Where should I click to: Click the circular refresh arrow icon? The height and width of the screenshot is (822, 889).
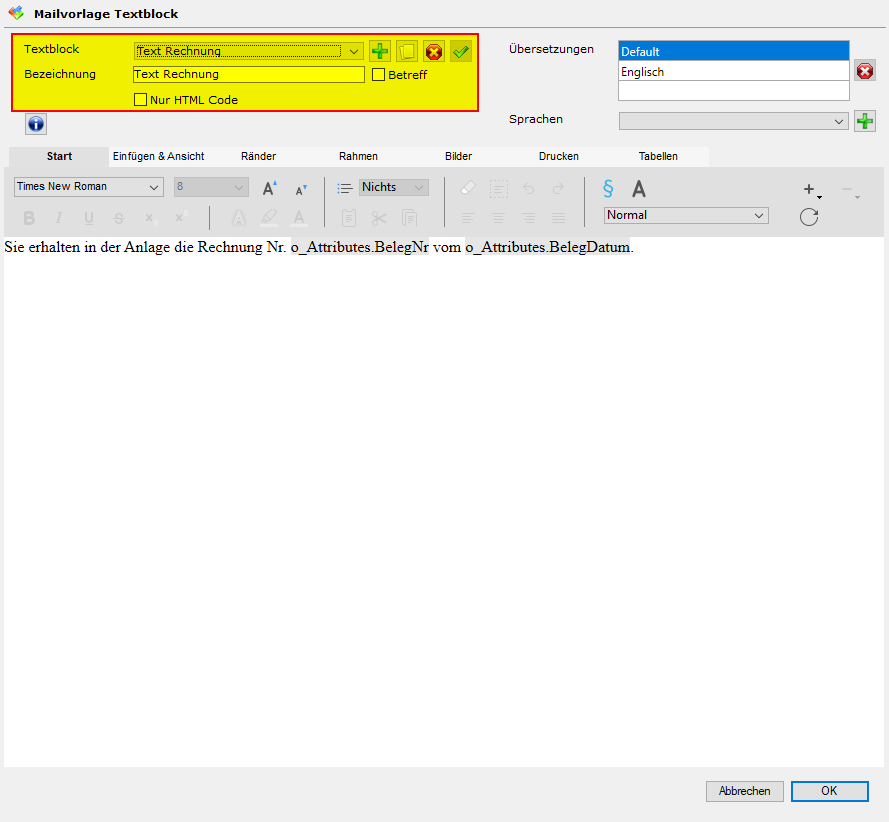[809, 217]
